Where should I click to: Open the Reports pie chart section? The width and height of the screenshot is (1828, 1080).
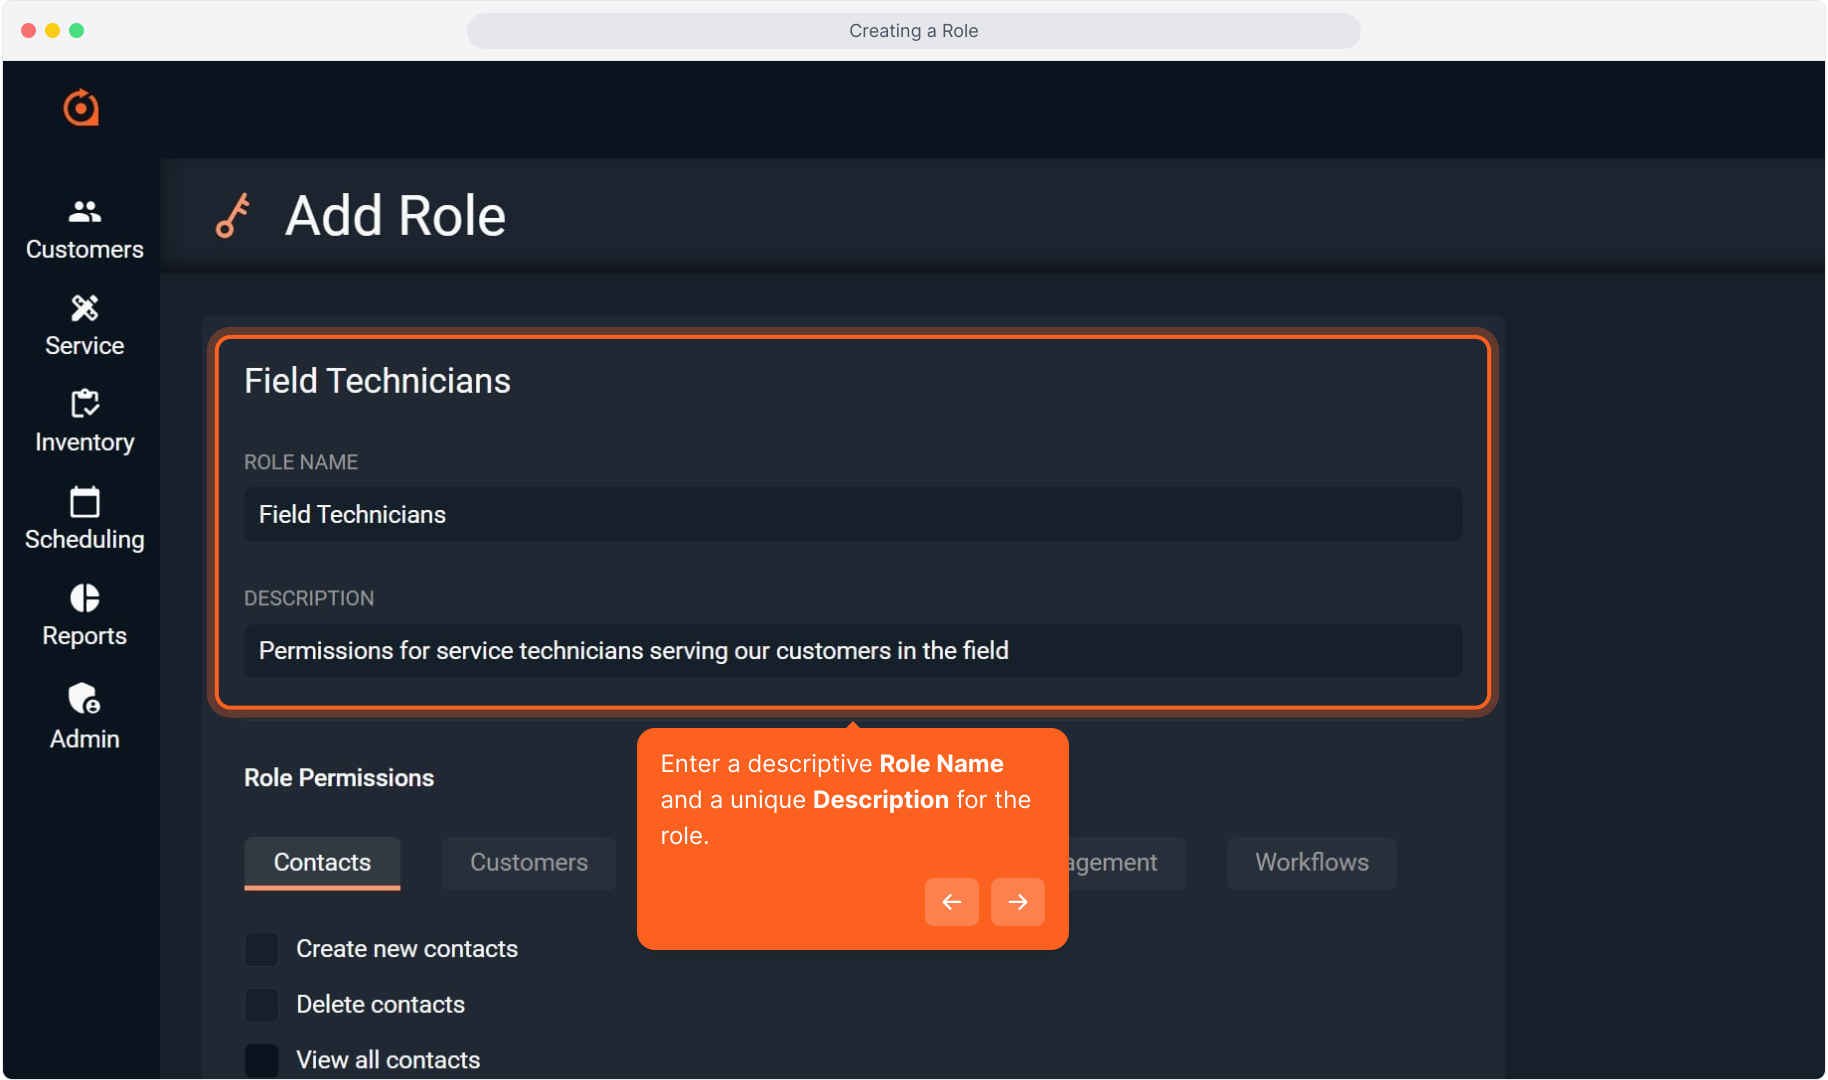[84, 615]
